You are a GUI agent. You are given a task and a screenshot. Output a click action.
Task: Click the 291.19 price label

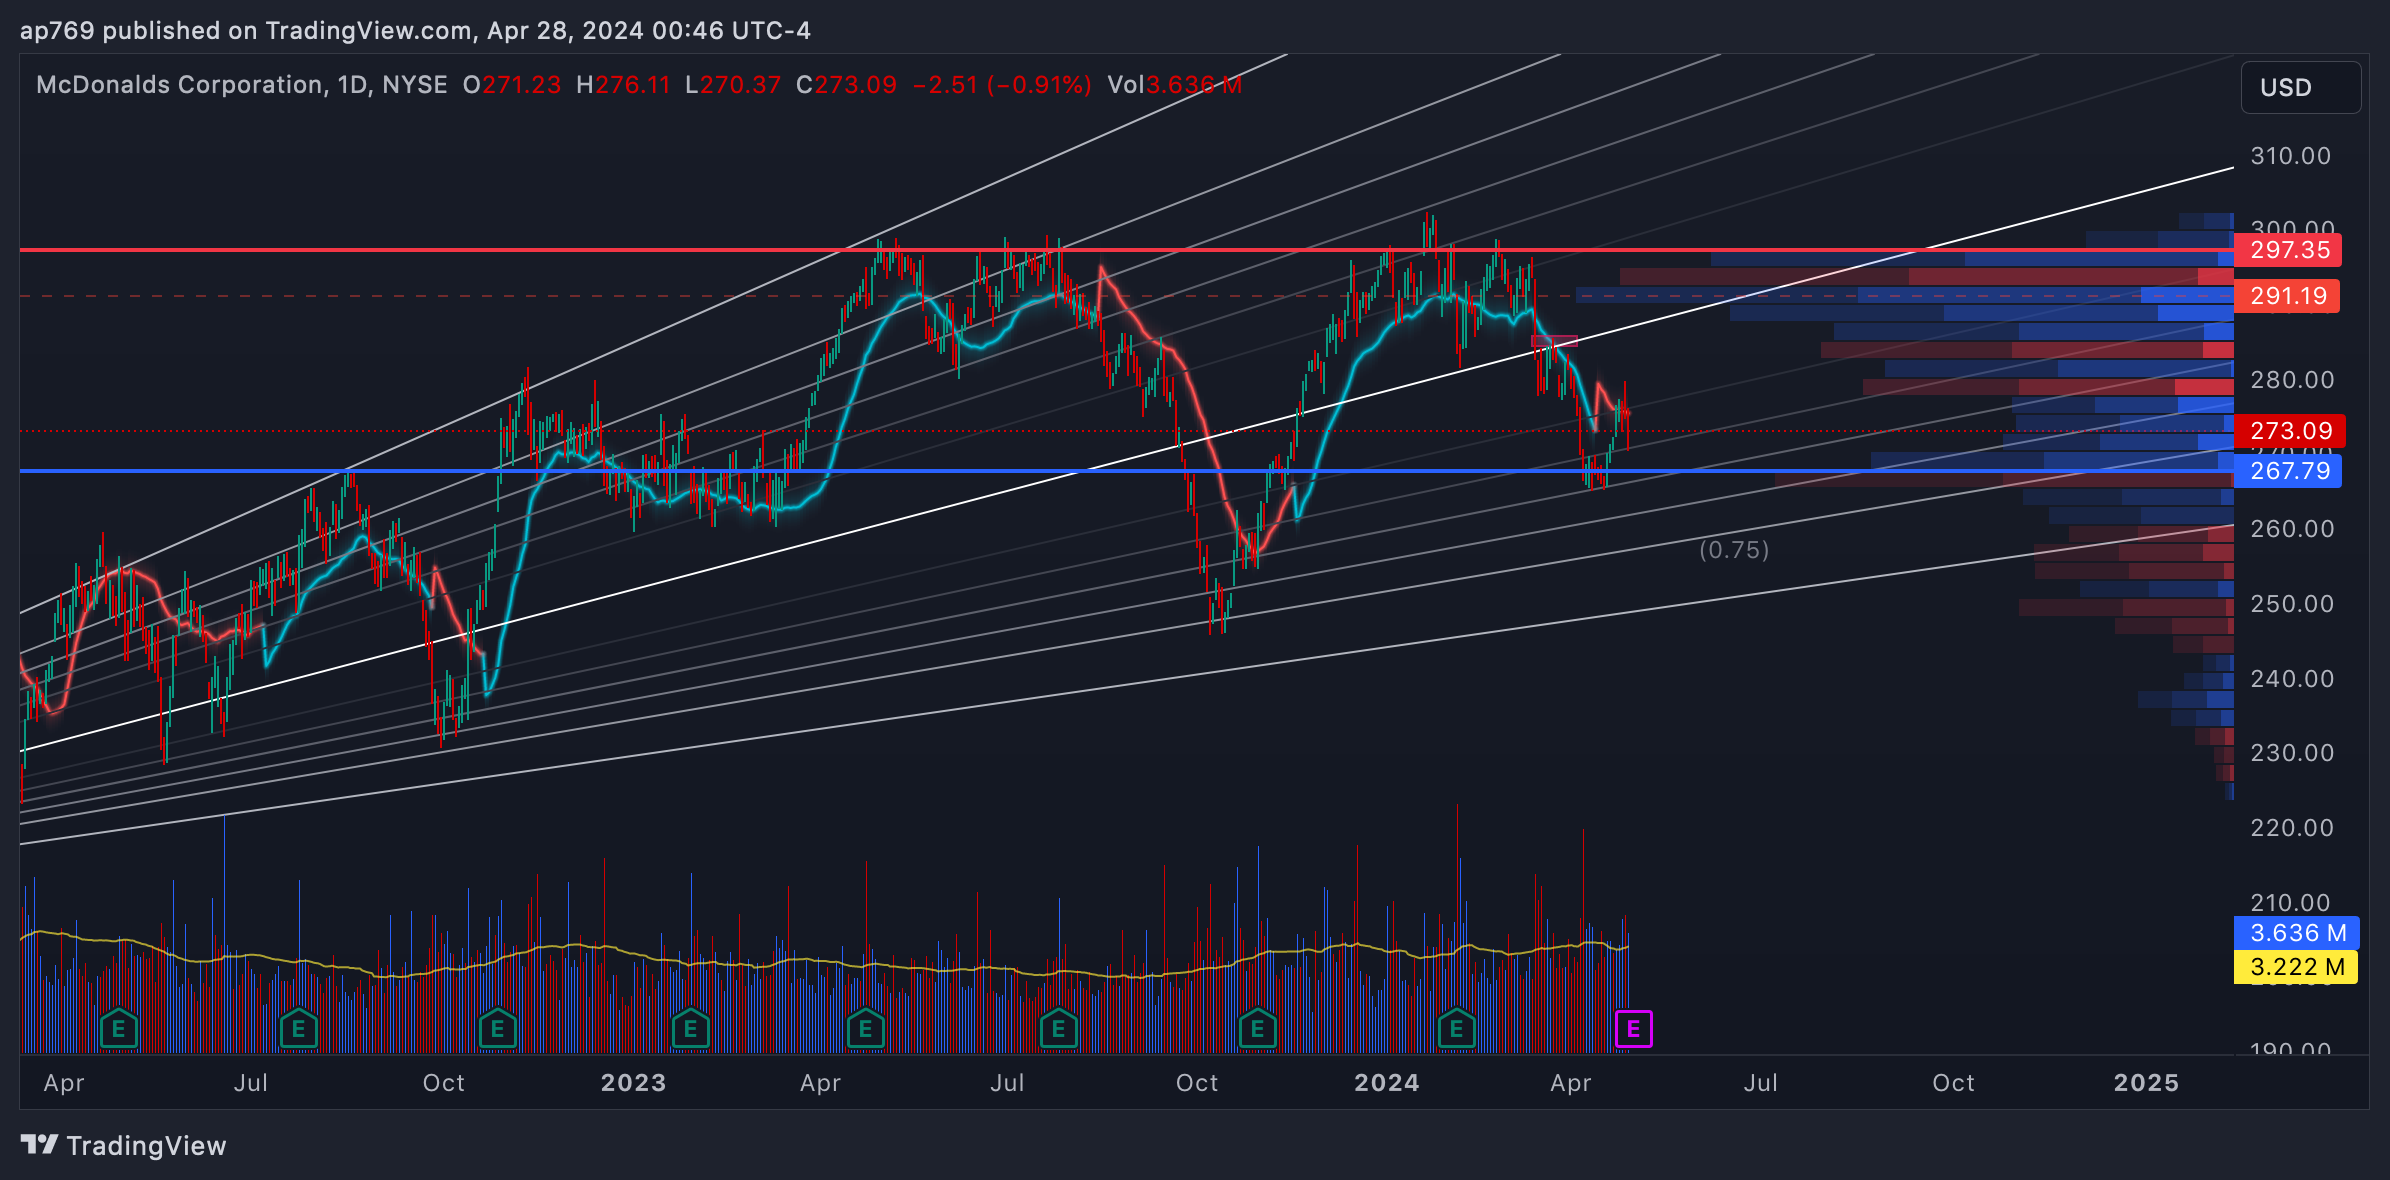[2287, 296]
